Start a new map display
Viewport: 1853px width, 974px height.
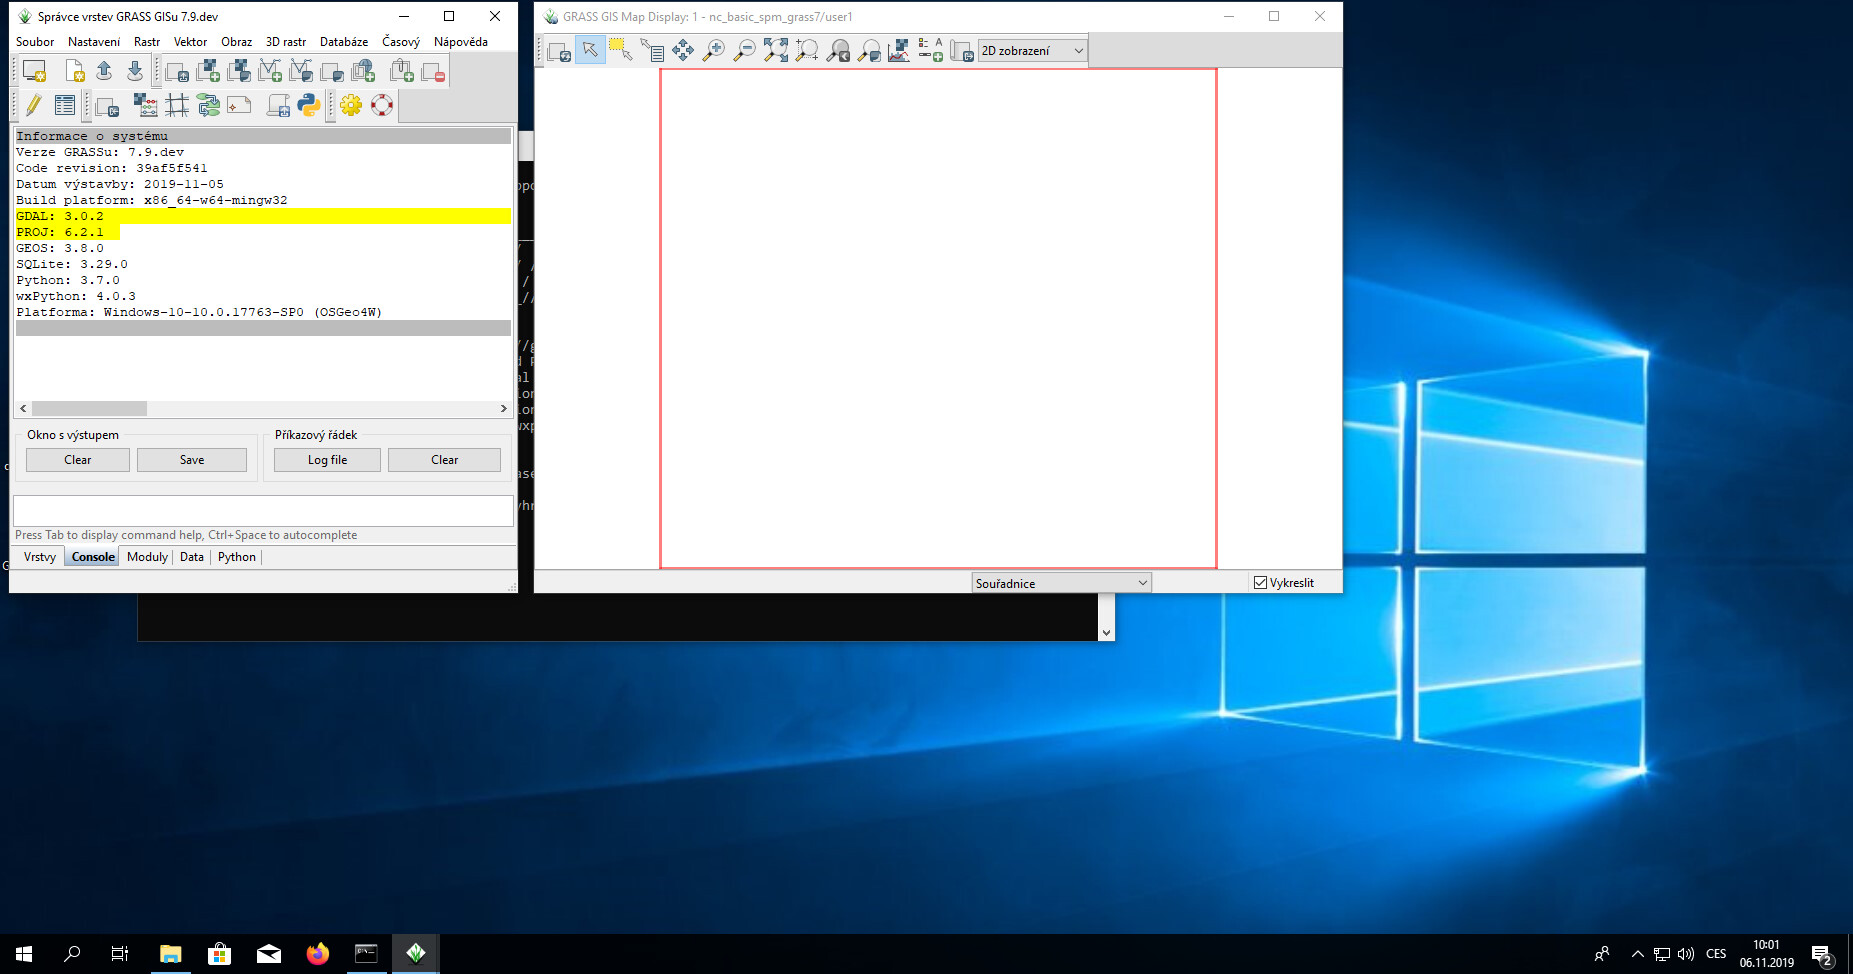34,71
